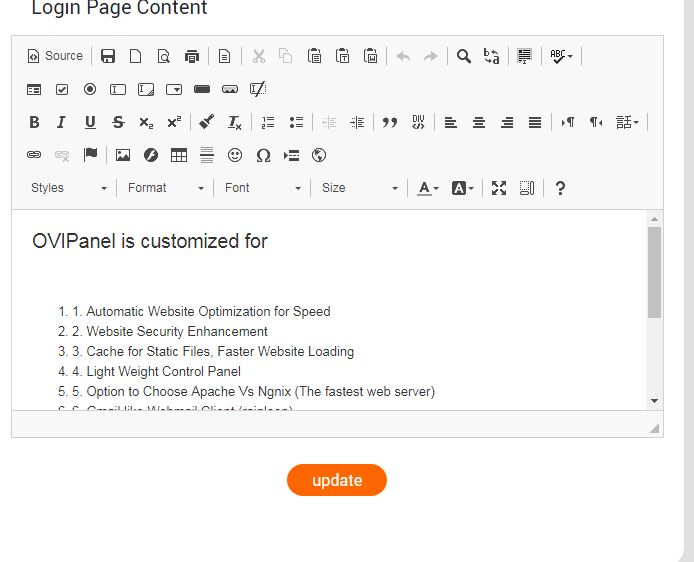Open Find magnifying glass icon
The width and height of the screenshot is (694, 562).
pos(463,56)
